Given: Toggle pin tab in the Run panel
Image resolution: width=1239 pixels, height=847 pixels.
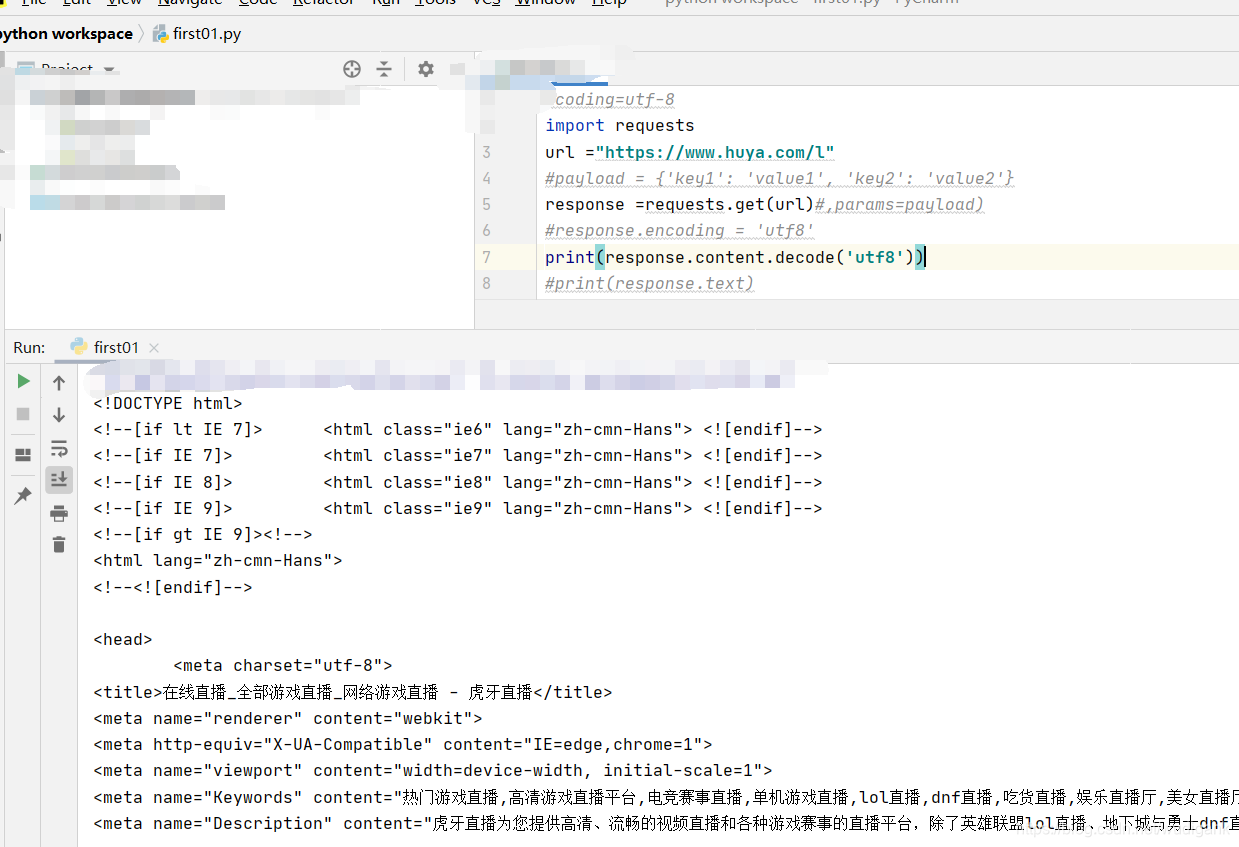Looking at the screenshot, I should 23,496.
